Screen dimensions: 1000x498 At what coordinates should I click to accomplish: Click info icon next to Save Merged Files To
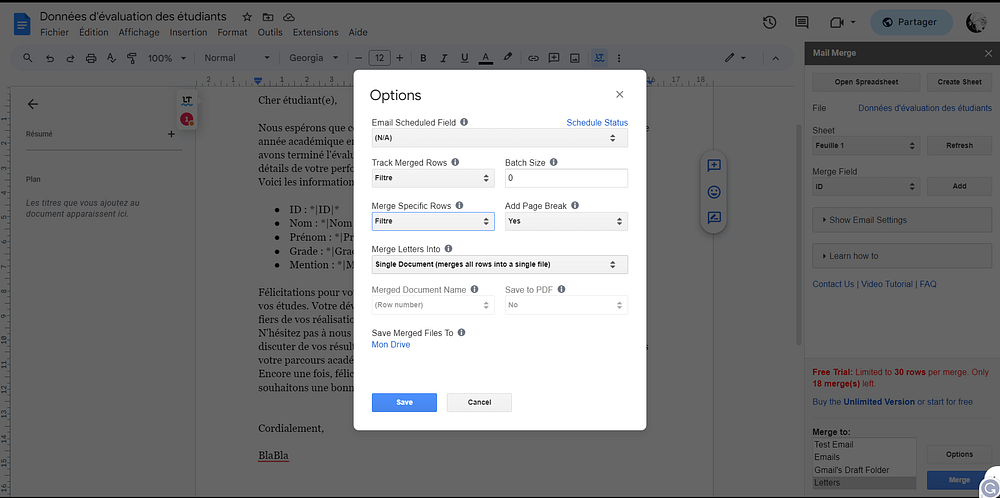(462, 332)
